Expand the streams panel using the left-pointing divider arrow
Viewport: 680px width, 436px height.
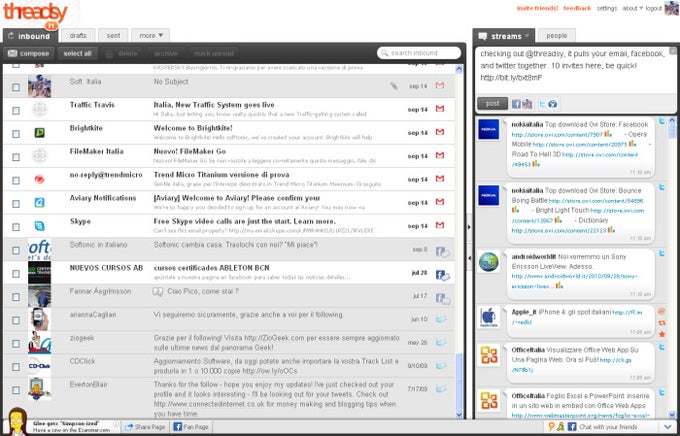pos(469,258)
